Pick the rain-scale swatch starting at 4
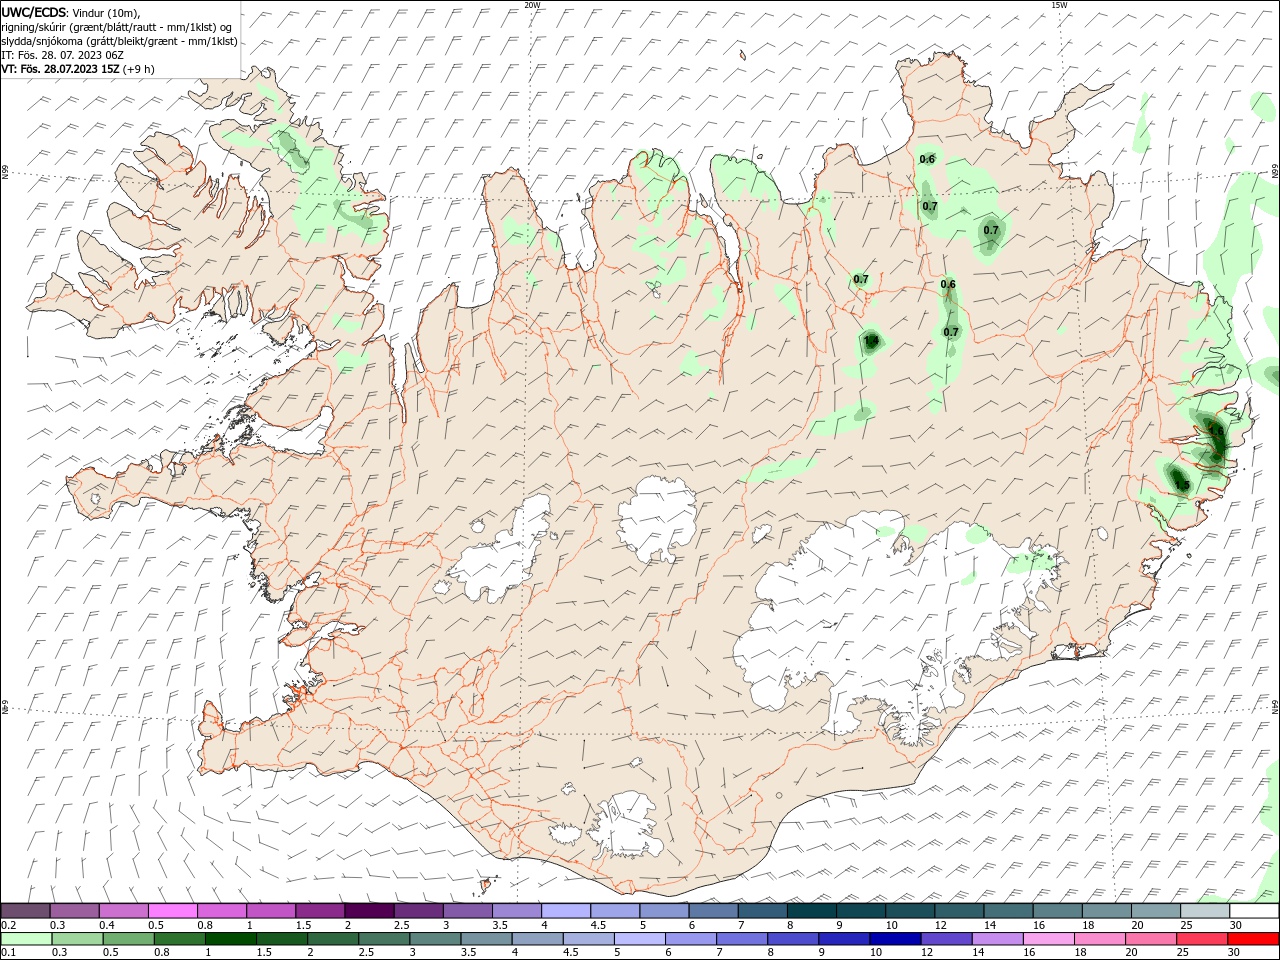Viewport: 1280px width, 960px height. click(x=537, y=939)
